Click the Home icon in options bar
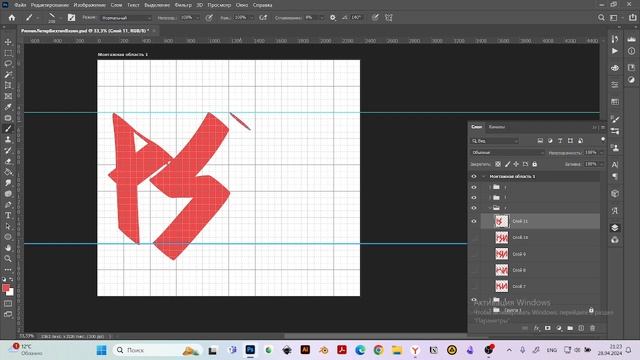 click(12, 18)
